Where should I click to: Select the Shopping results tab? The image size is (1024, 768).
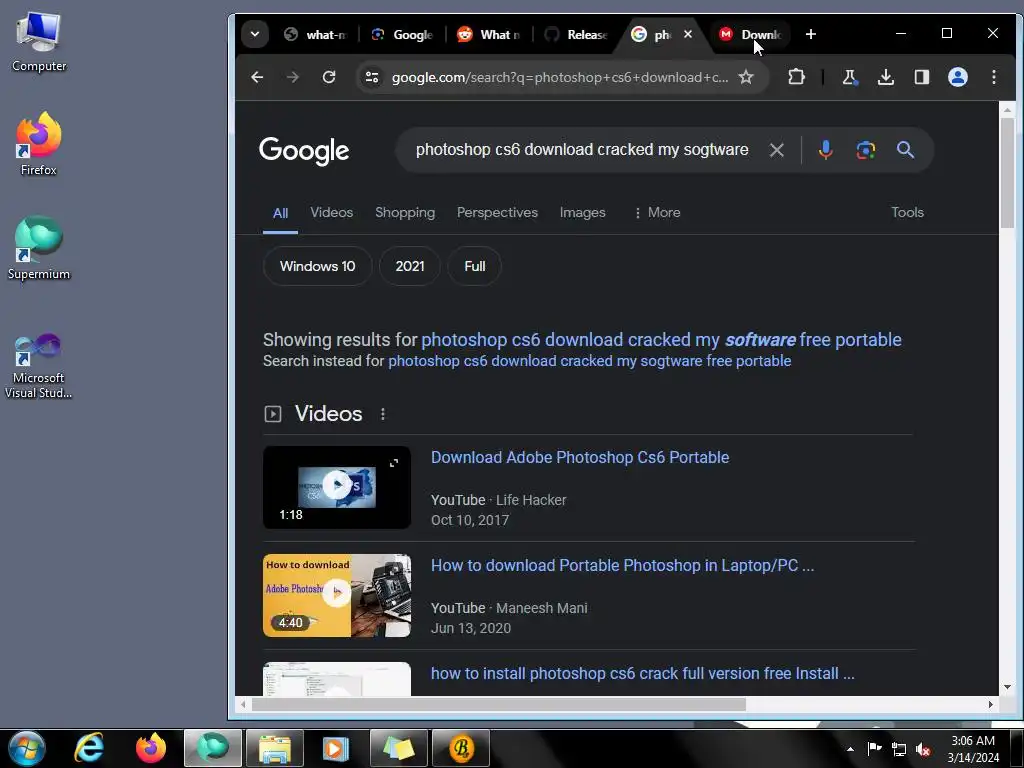pyautogui.click(x=405, y=212)
